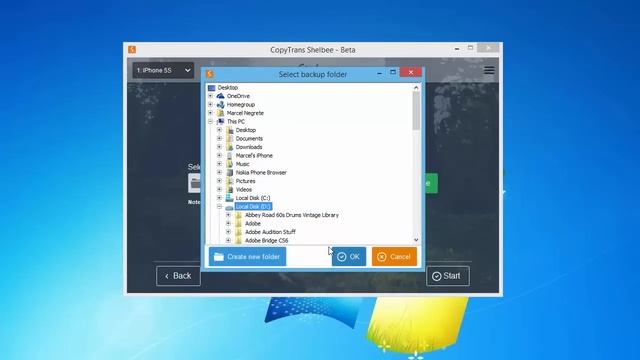Expand the Documents node
The image size is (640, 360).
pos(220,138)
